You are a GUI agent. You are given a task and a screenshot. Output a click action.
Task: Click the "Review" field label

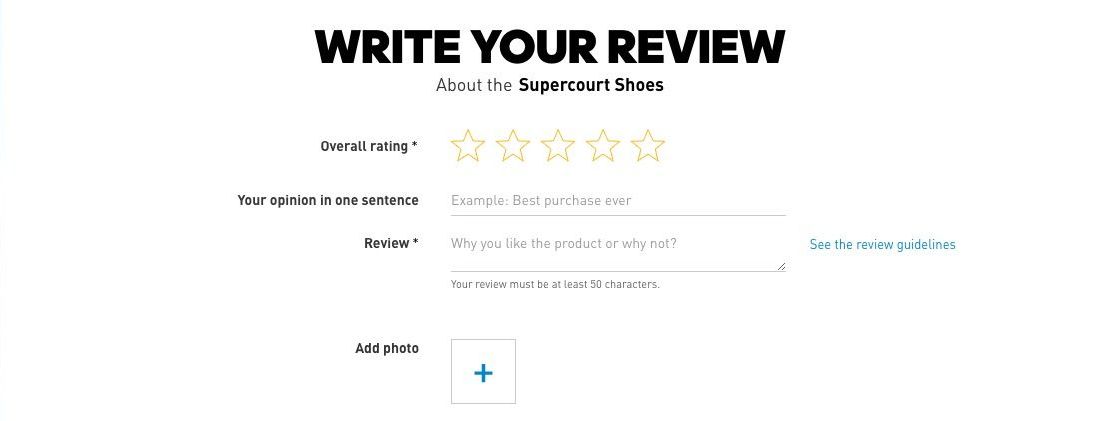(x=387, y=243)
